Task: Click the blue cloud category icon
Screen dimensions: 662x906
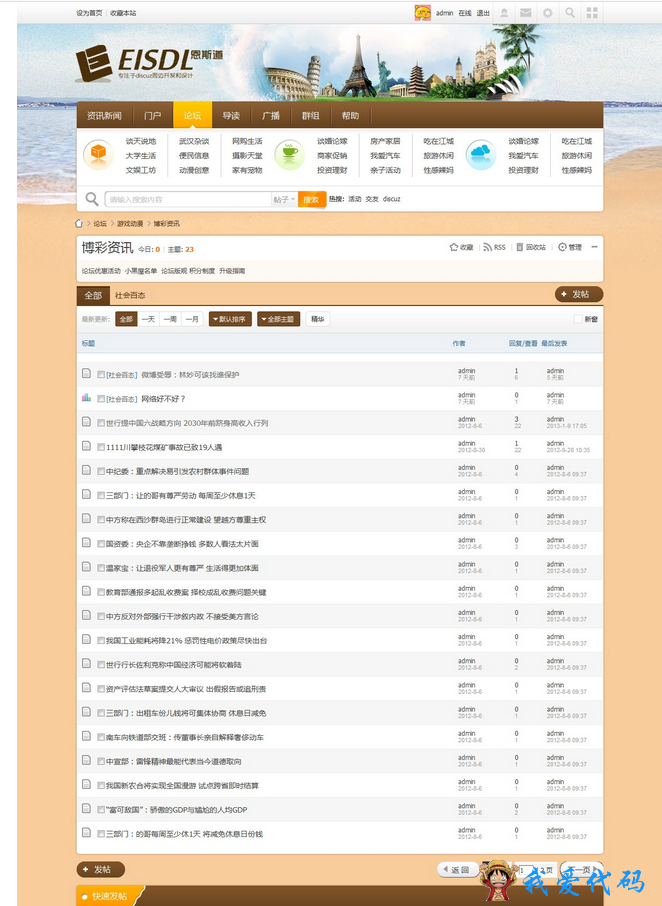Action: pyautogui.click(x=481, y=154)
